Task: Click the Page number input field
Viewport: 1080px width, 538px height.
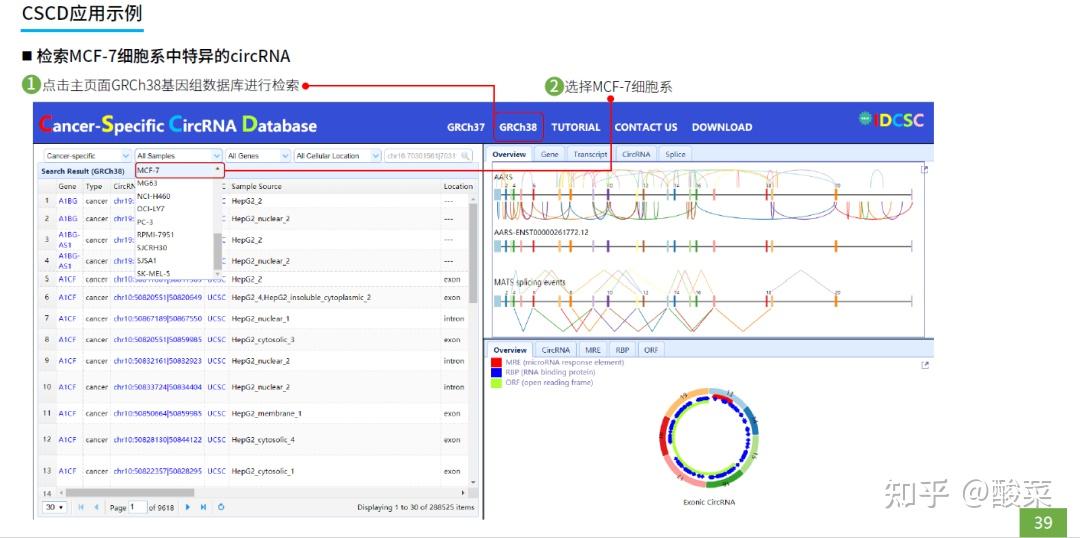Action: point(138,507)
